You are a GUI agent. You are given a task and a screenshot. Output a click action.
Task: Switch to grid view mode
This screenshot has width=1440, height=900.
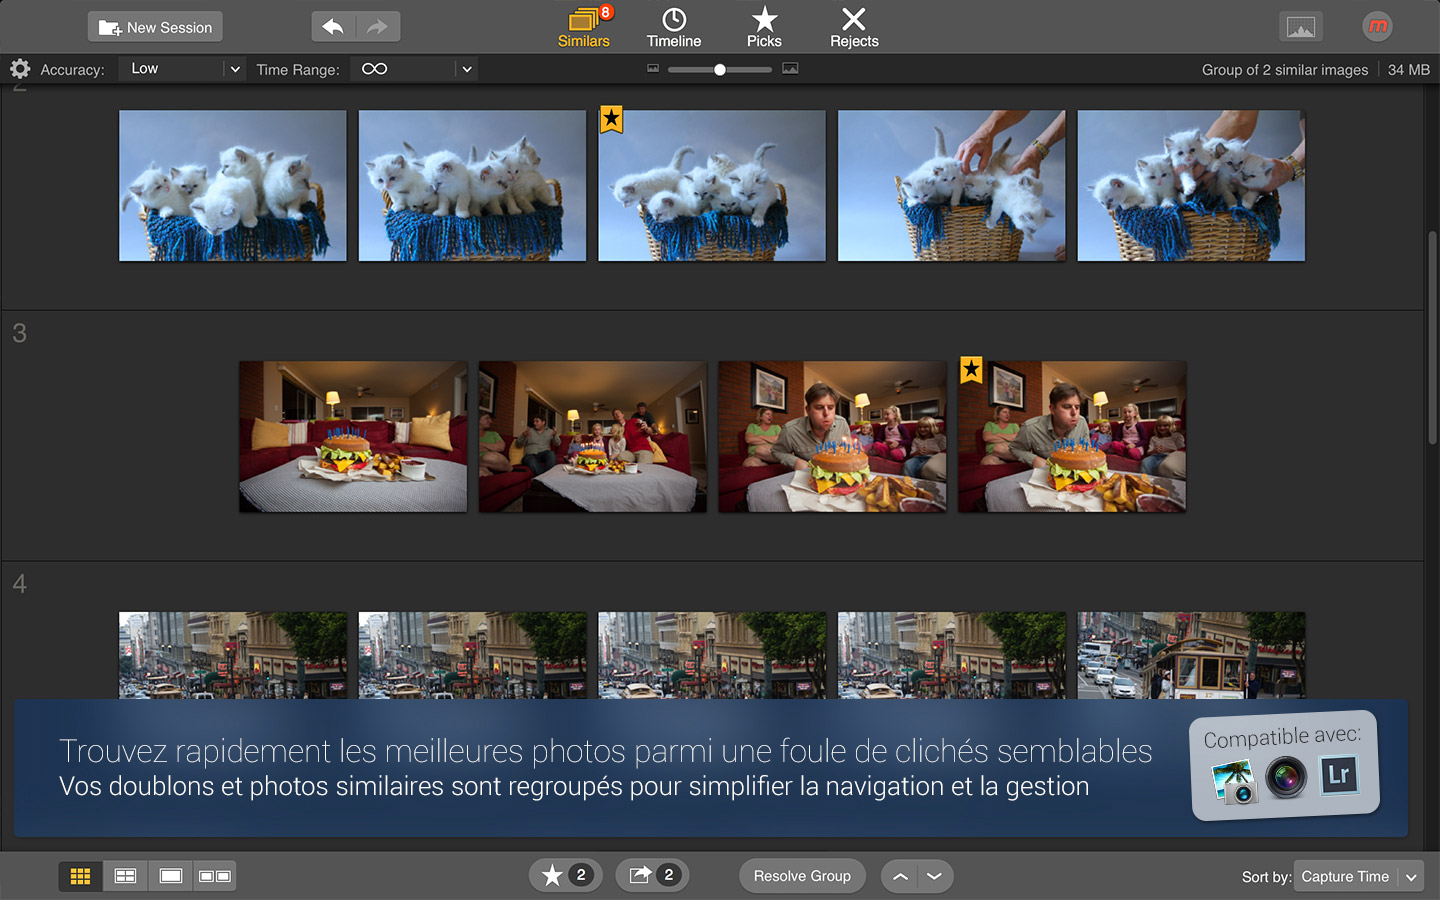pyautogui.click(x=80, y=876)
